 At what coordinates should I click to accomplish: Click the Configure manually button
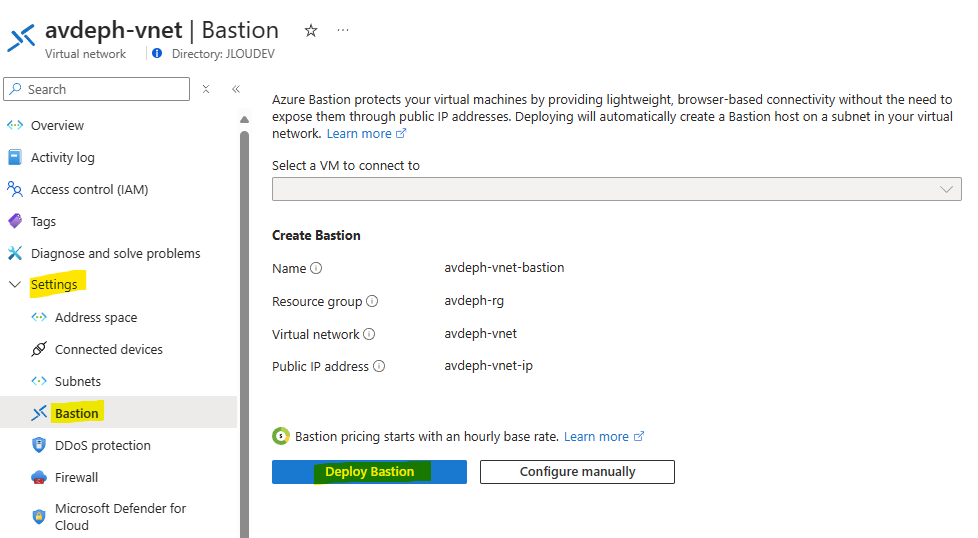coord(577,472)
